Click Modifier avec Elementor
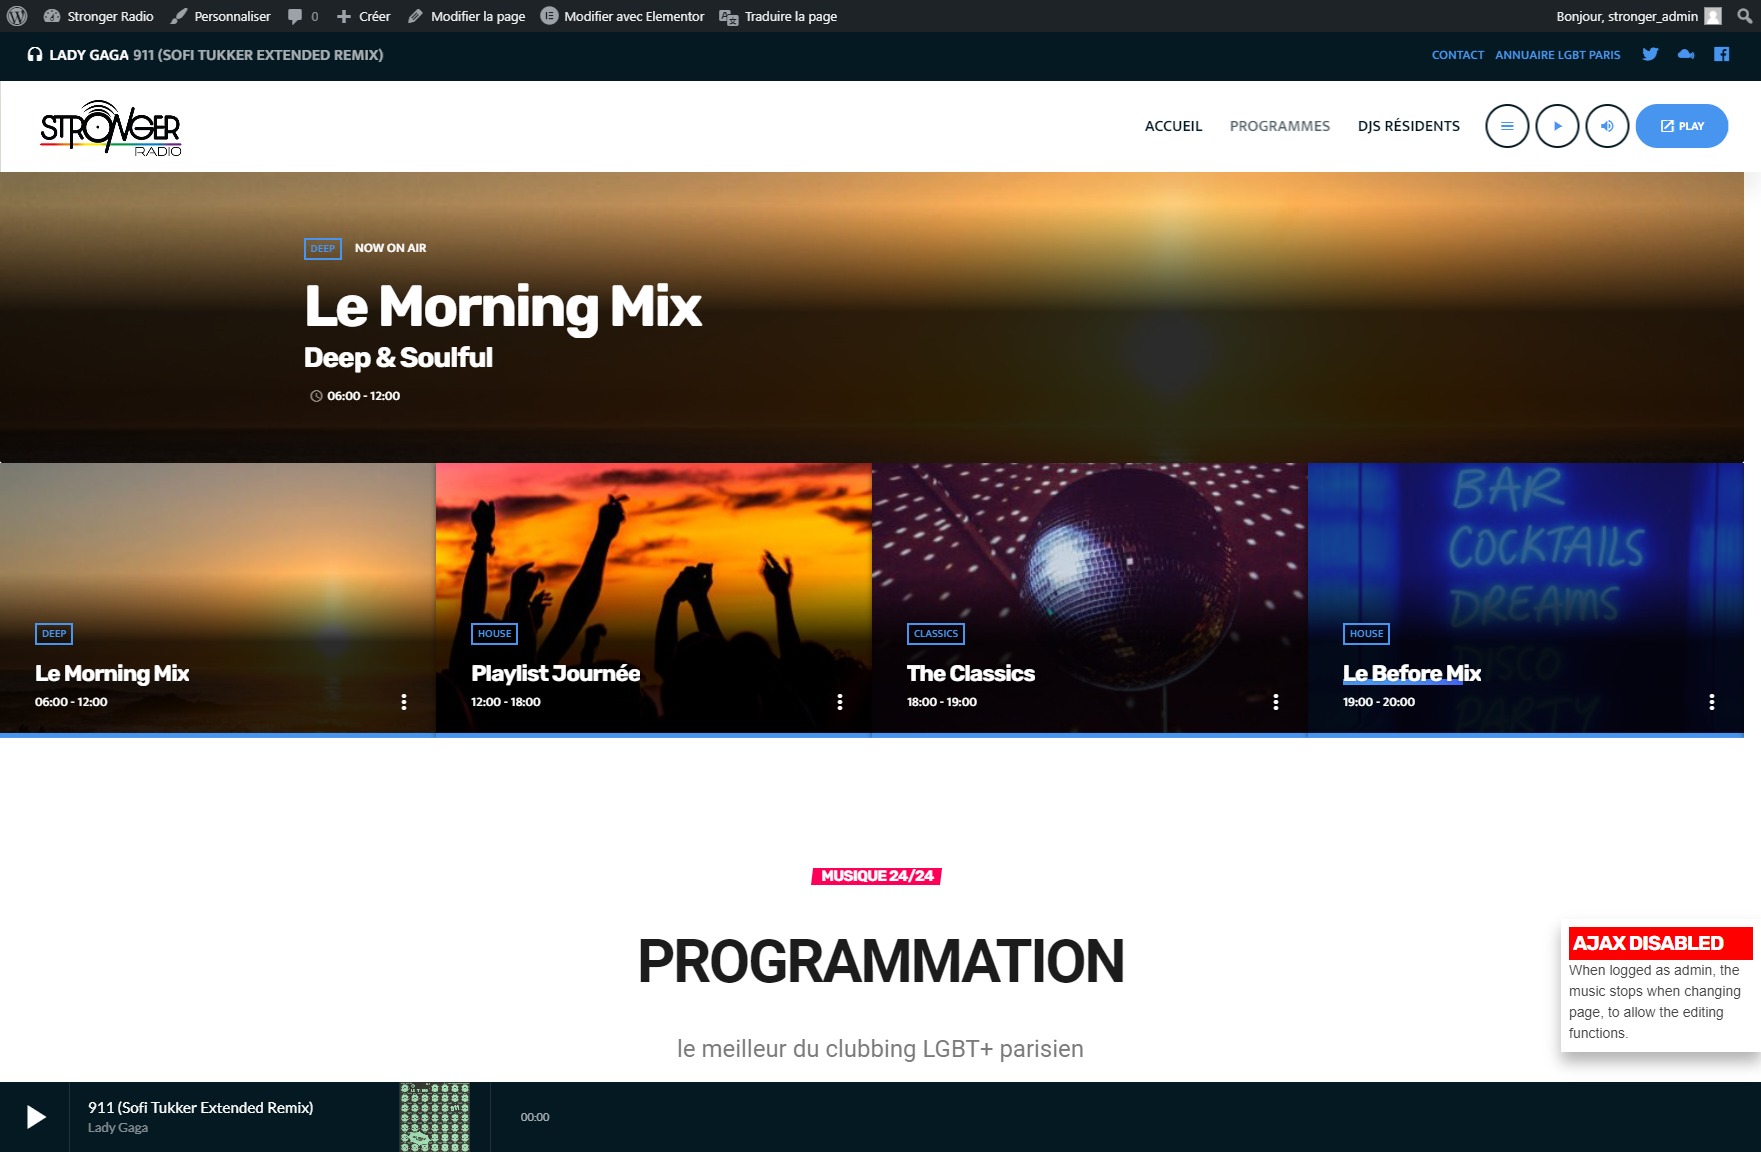1761x1152 pixels. pos(622,16)
